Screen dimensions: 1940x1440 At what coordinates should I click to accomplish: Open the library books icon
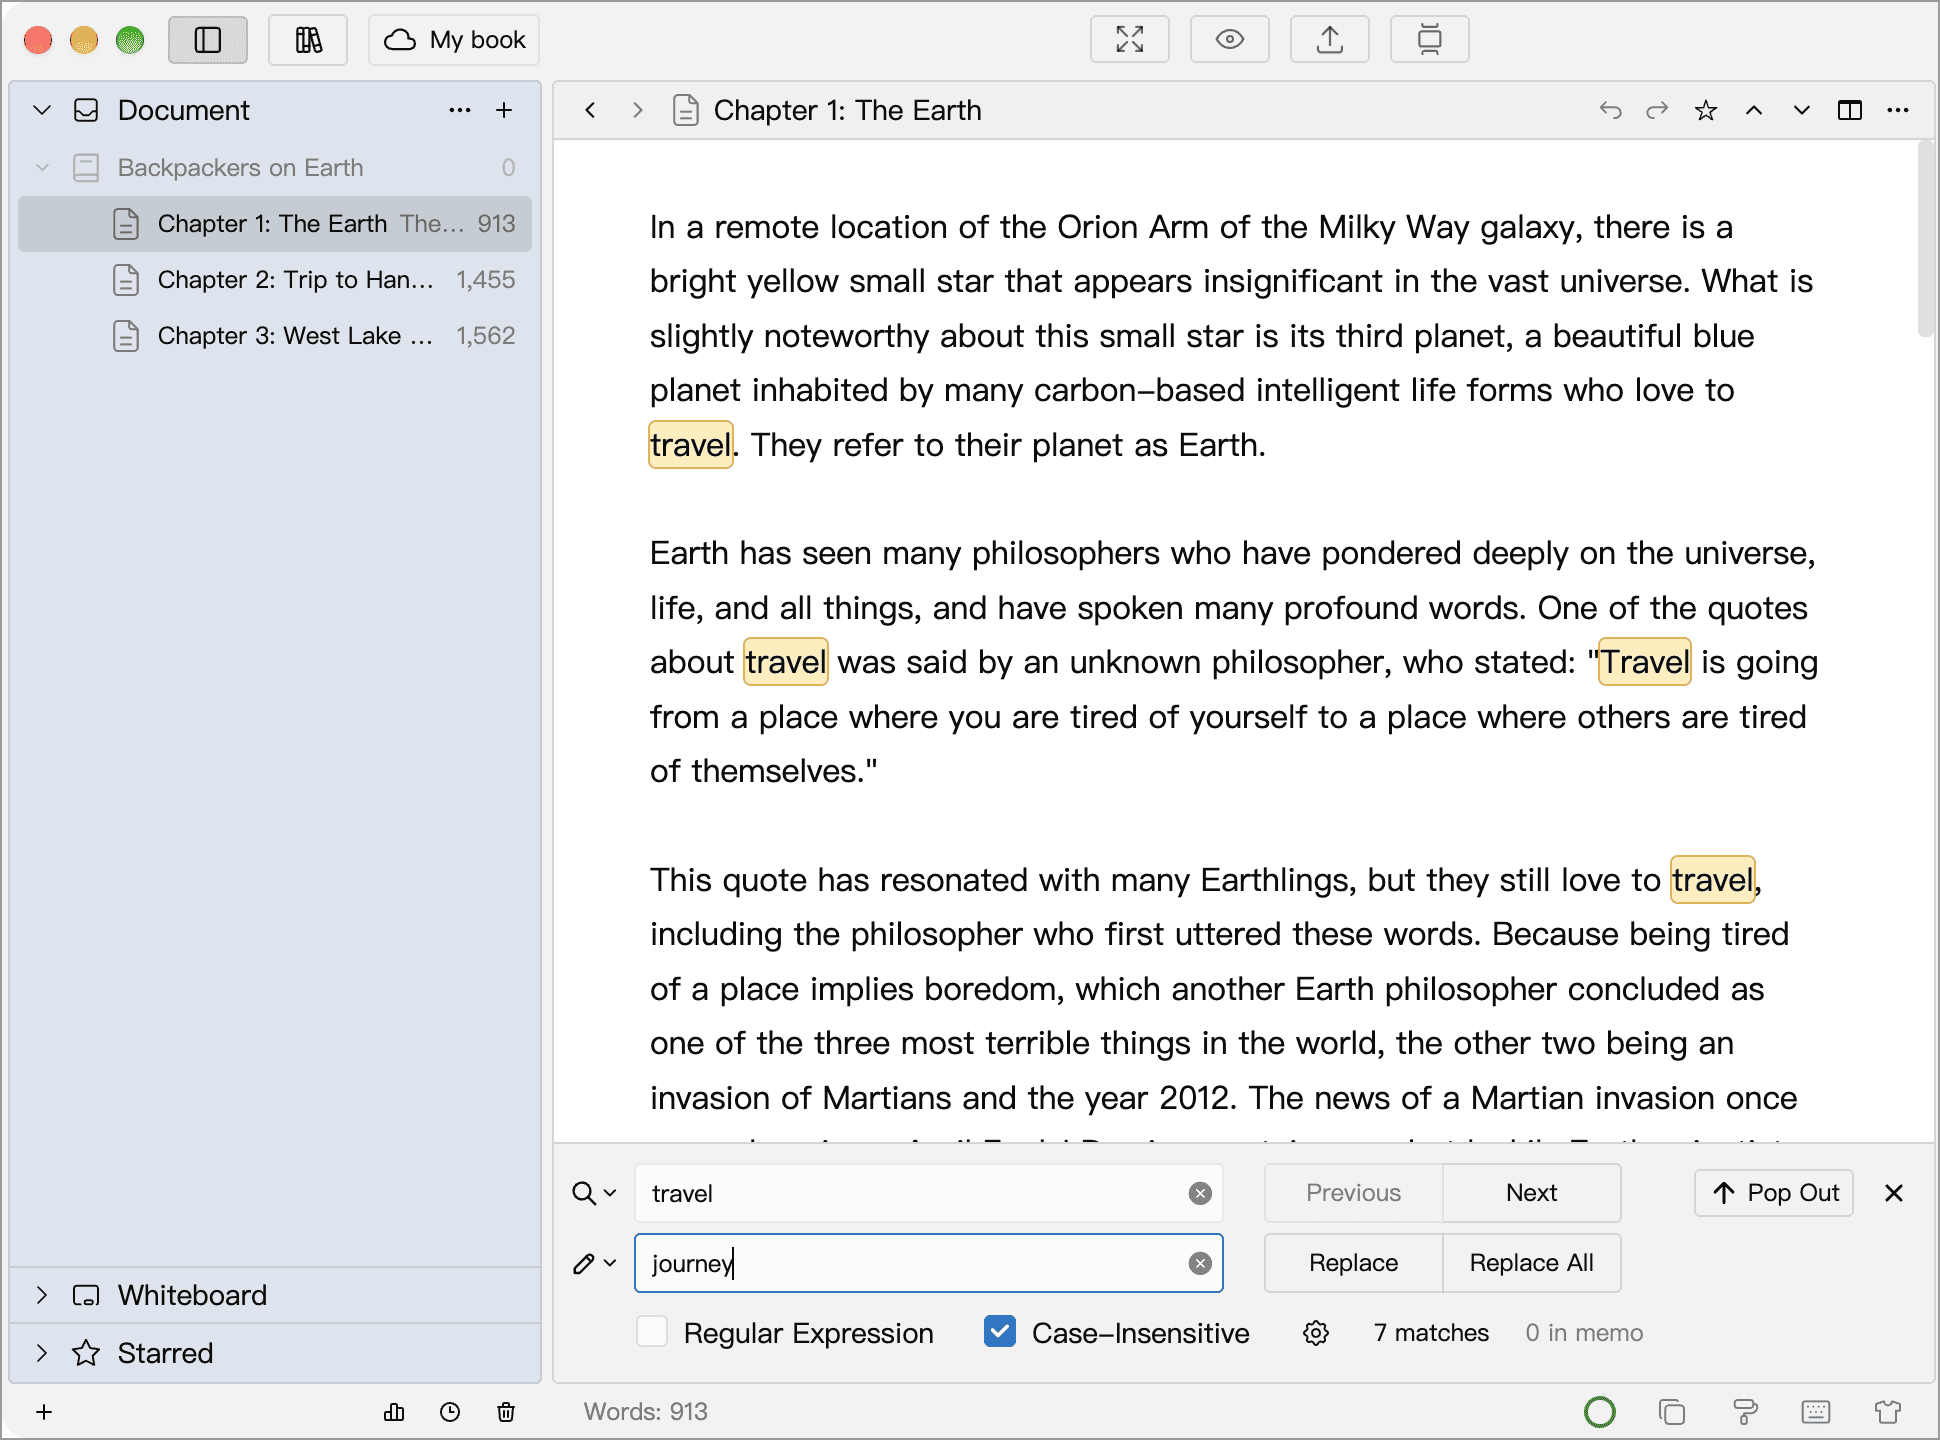pos(308,40)
